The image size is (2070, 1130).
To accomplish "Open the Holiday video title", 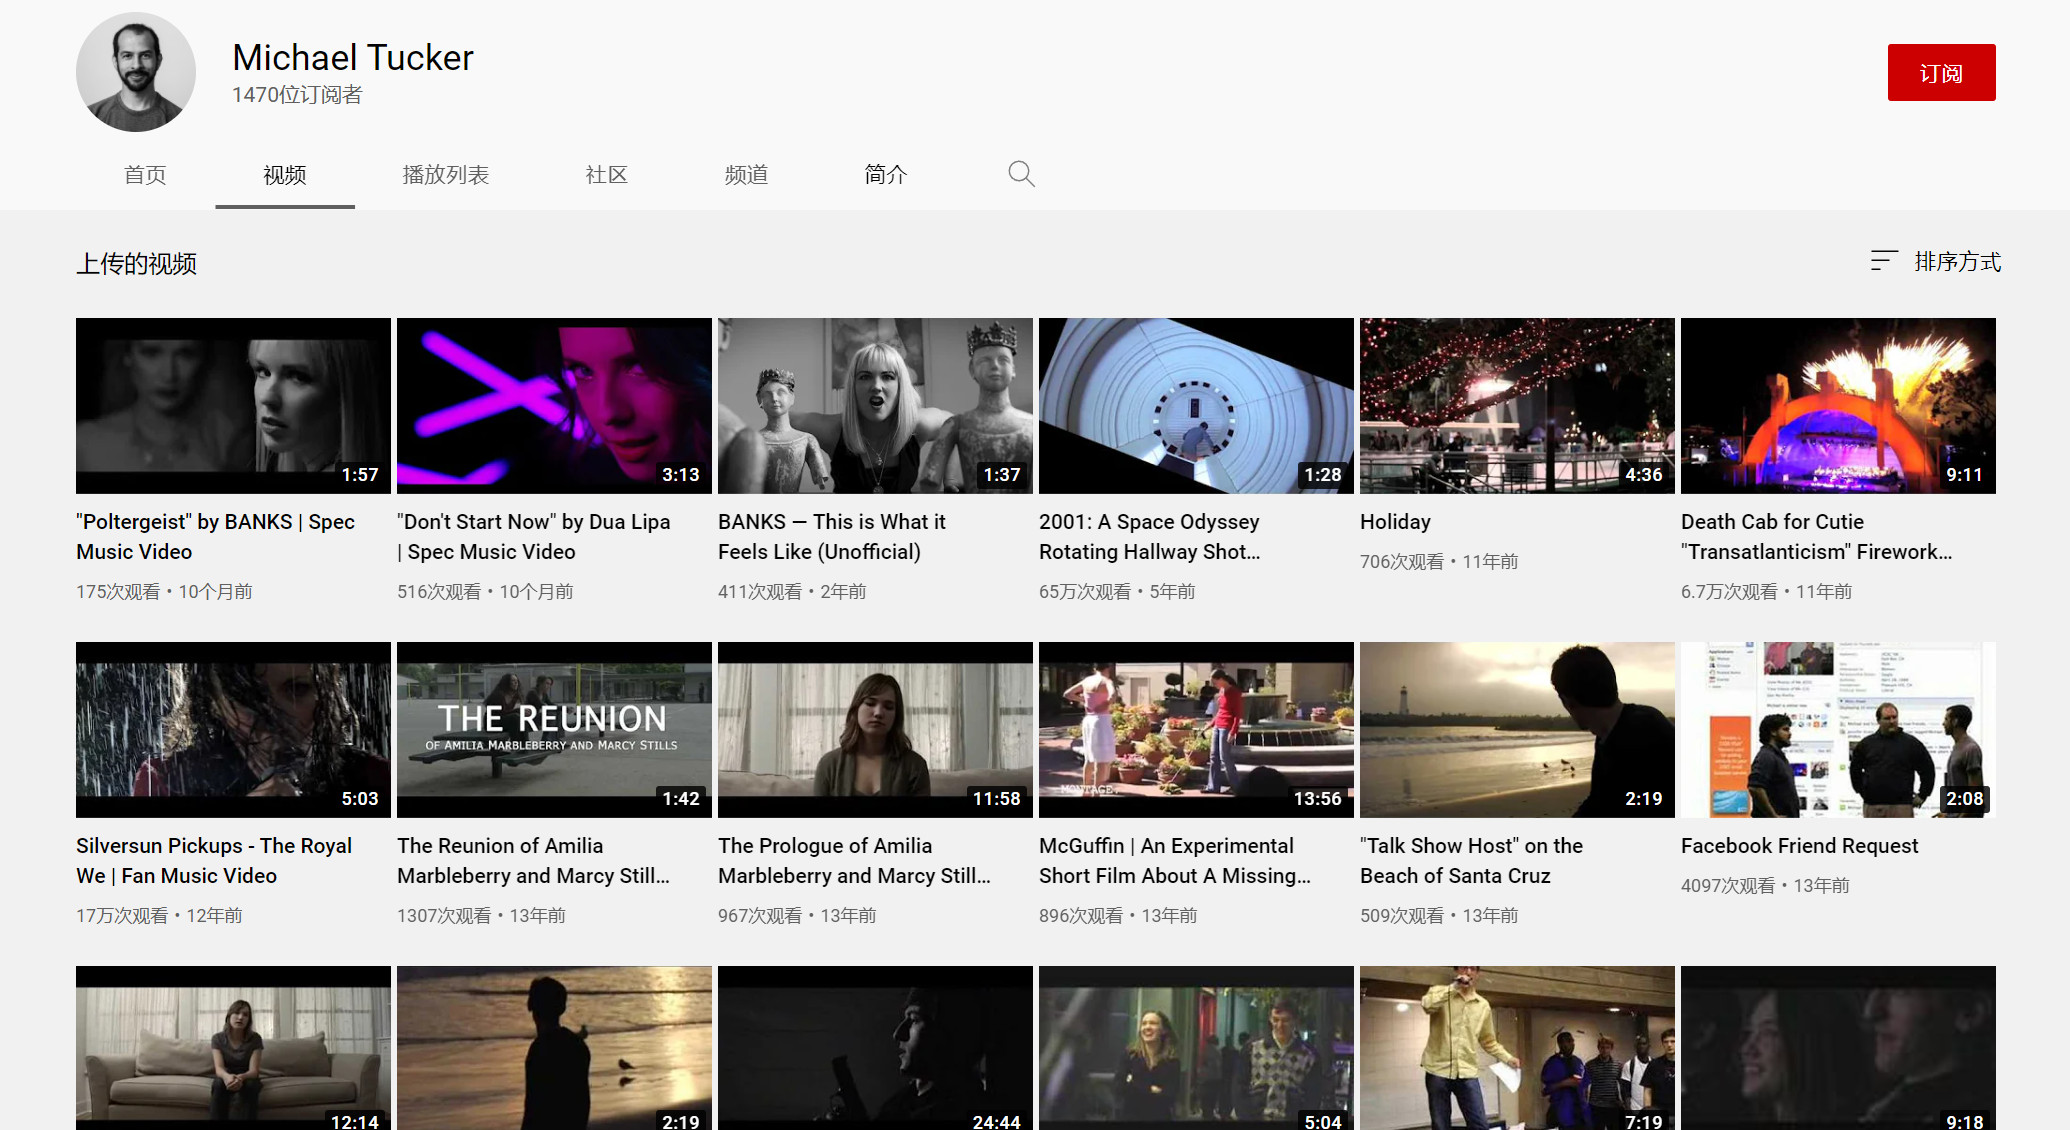I will point(1395,522).
